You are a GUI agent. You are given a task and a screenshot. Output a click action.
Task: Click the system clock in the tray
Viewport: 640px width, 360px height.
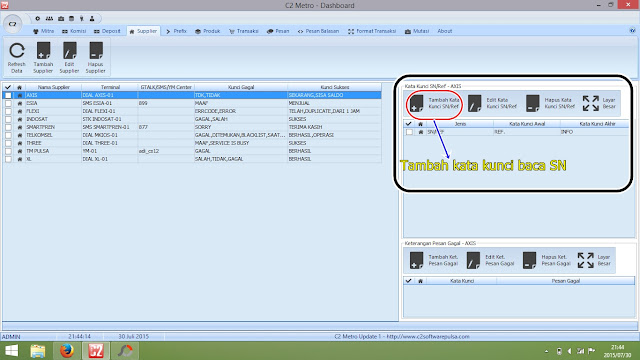618,351
